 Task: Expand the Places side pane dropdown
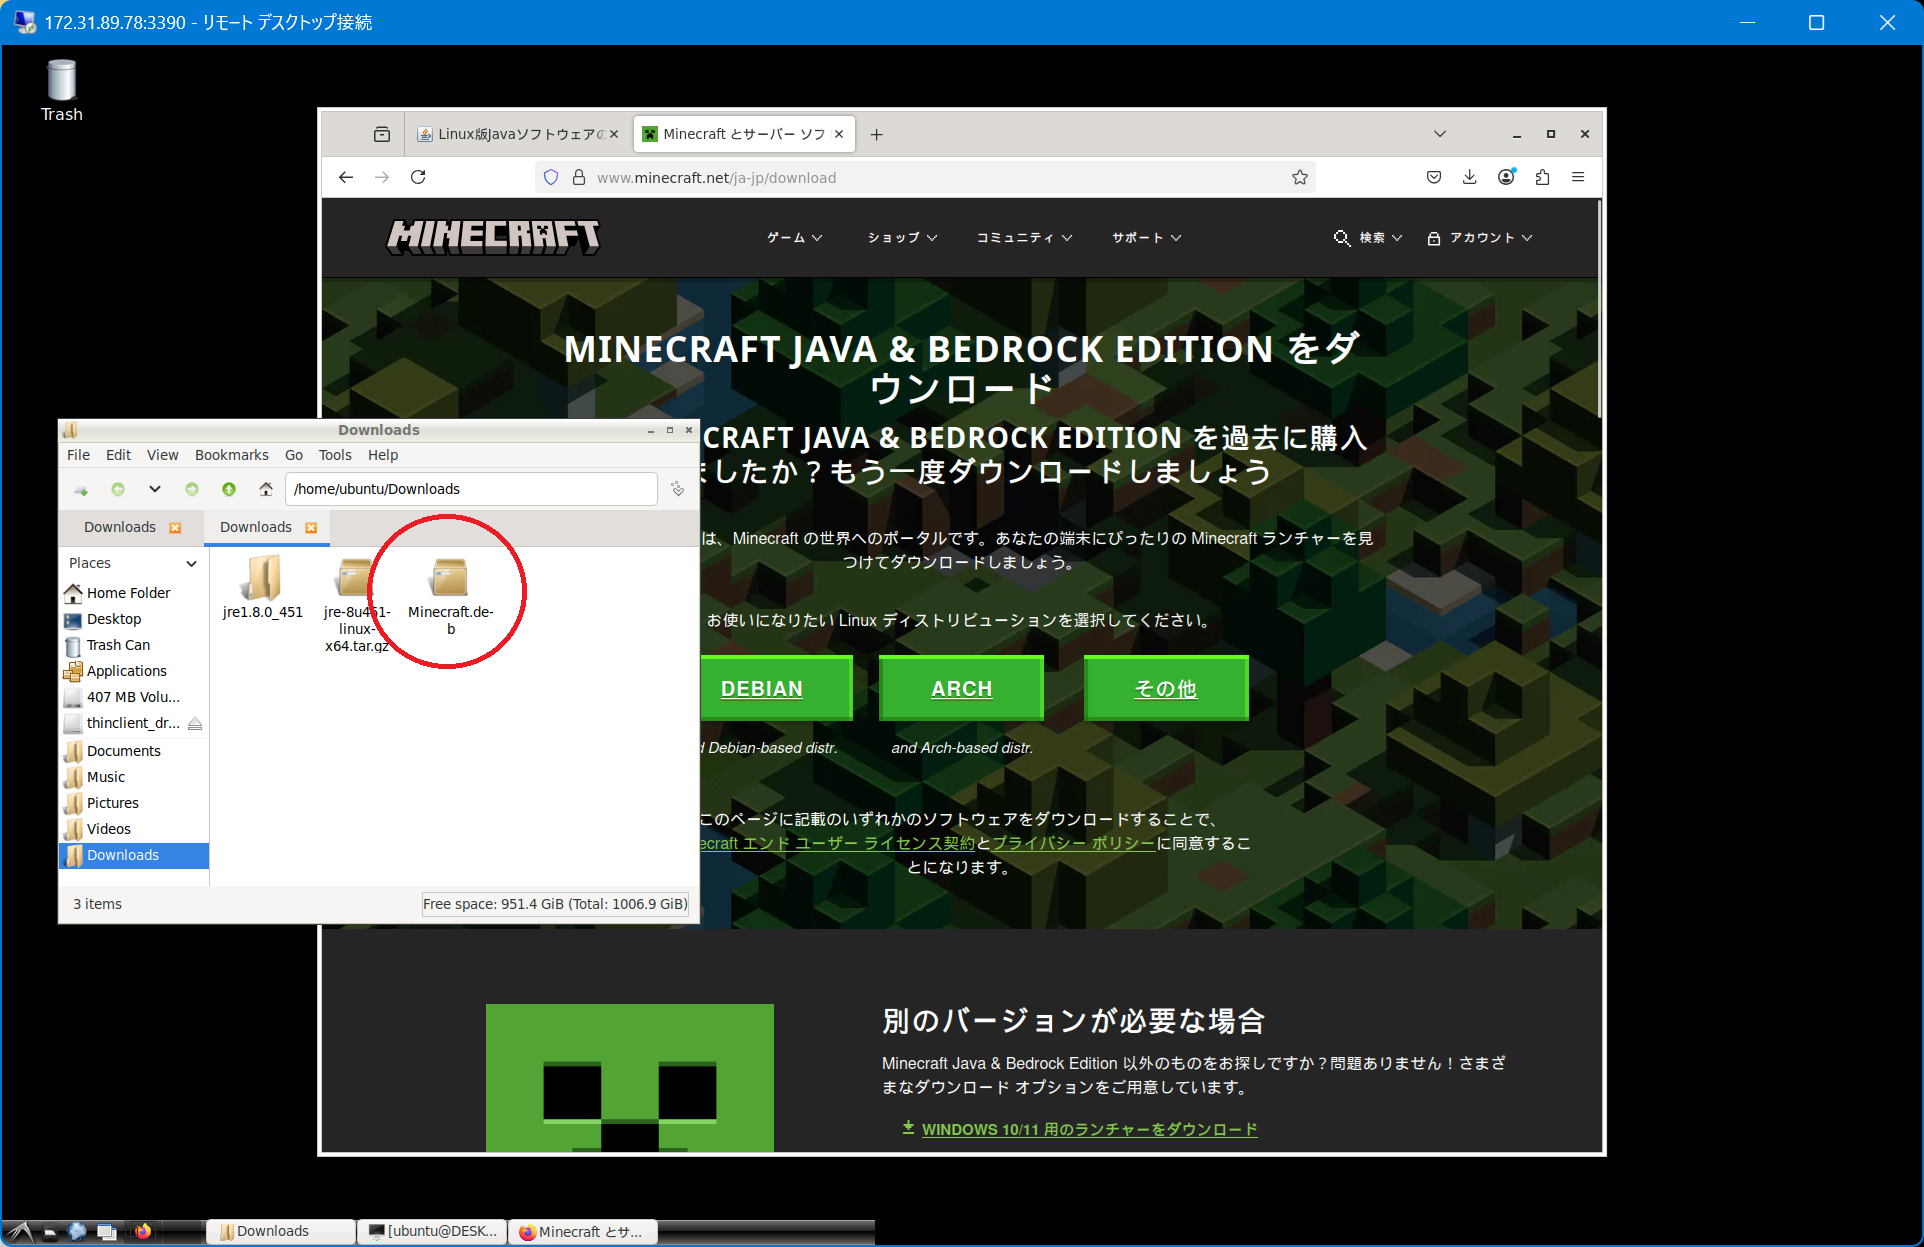pos(191,564)
